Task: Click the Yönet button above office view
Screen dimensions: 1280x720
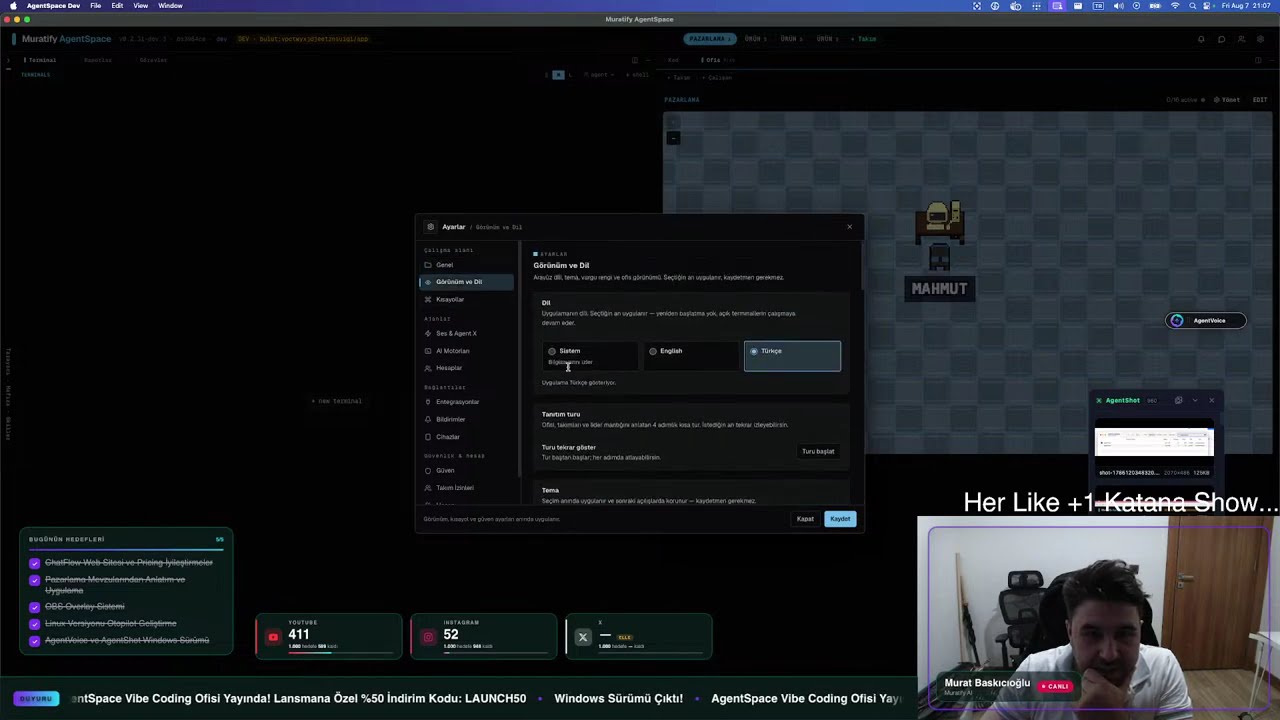Action: [1227, 100]
